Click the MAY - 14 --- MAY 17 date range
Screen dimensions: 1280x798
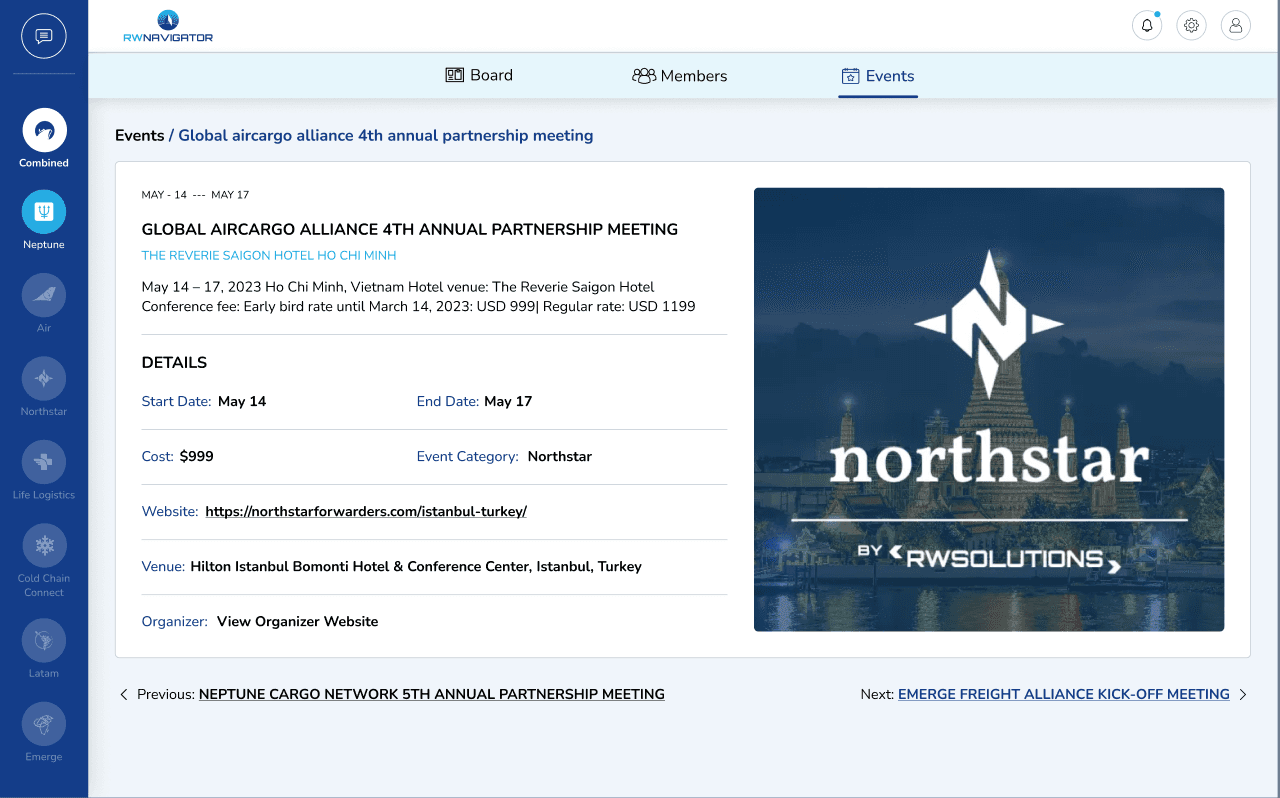click(195, 195)
